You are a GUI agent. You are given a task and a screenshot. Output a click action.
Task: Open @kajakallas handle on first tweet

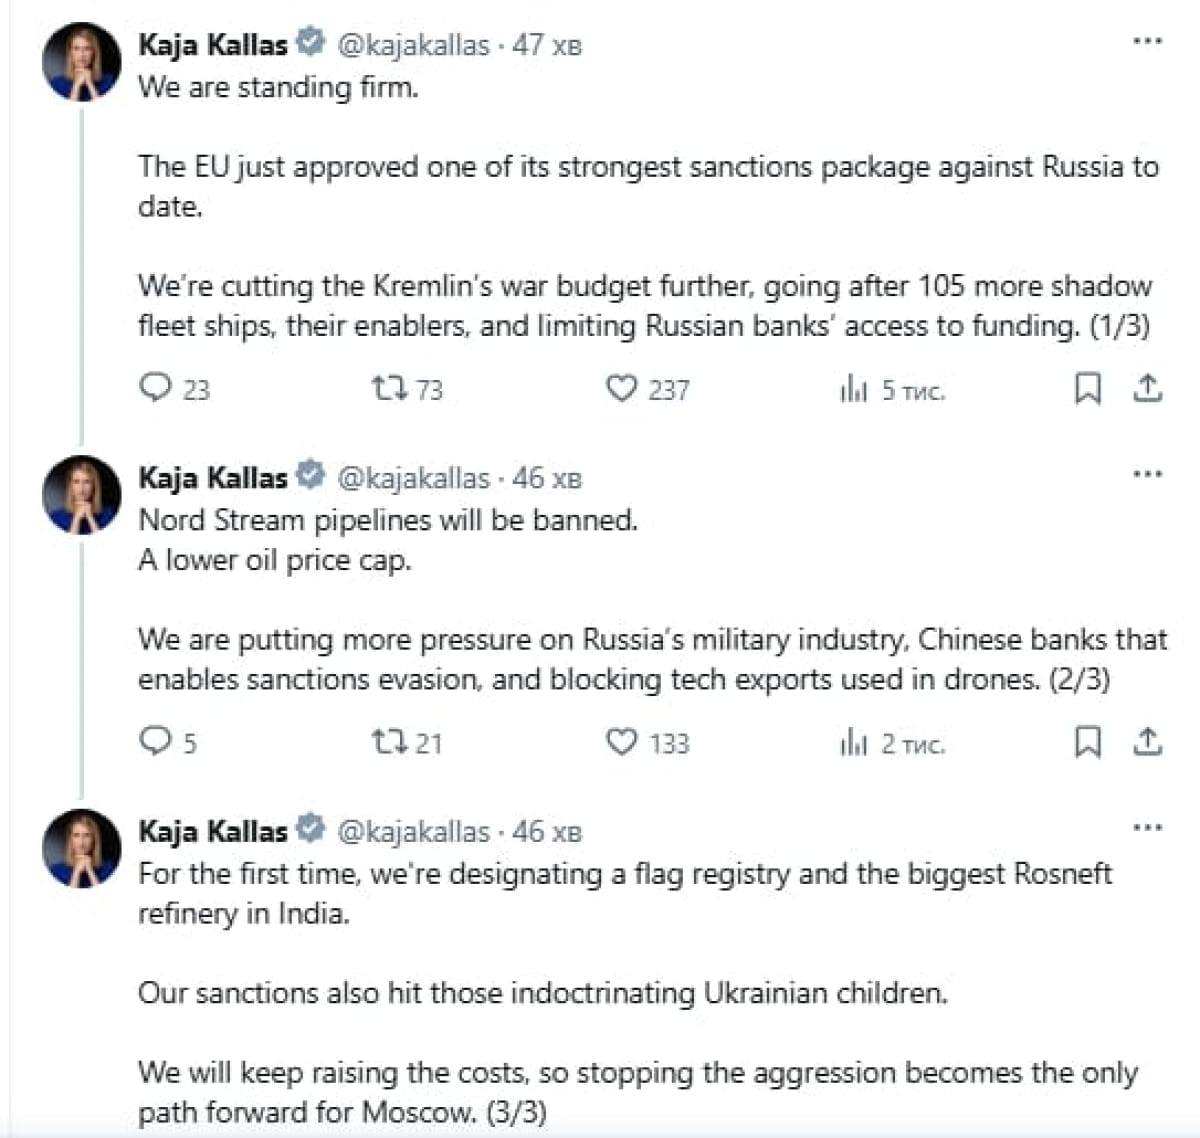click(x=413, y=45)
